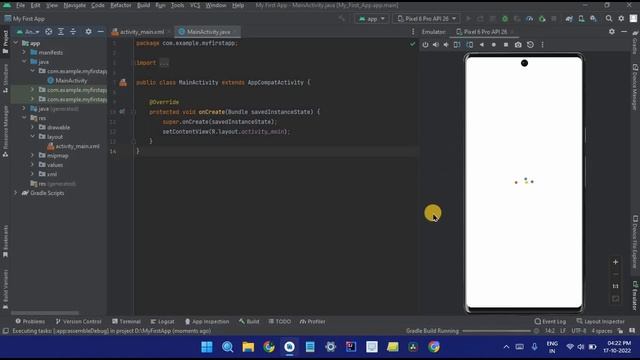Select activity_main.xml in the project tree
The height and width of the screenshot is (360, 640).
click(73, 146)
